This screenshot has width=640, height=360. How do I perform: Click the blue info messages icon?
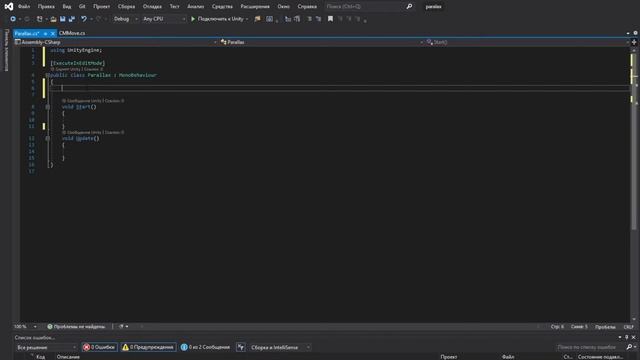184,347
